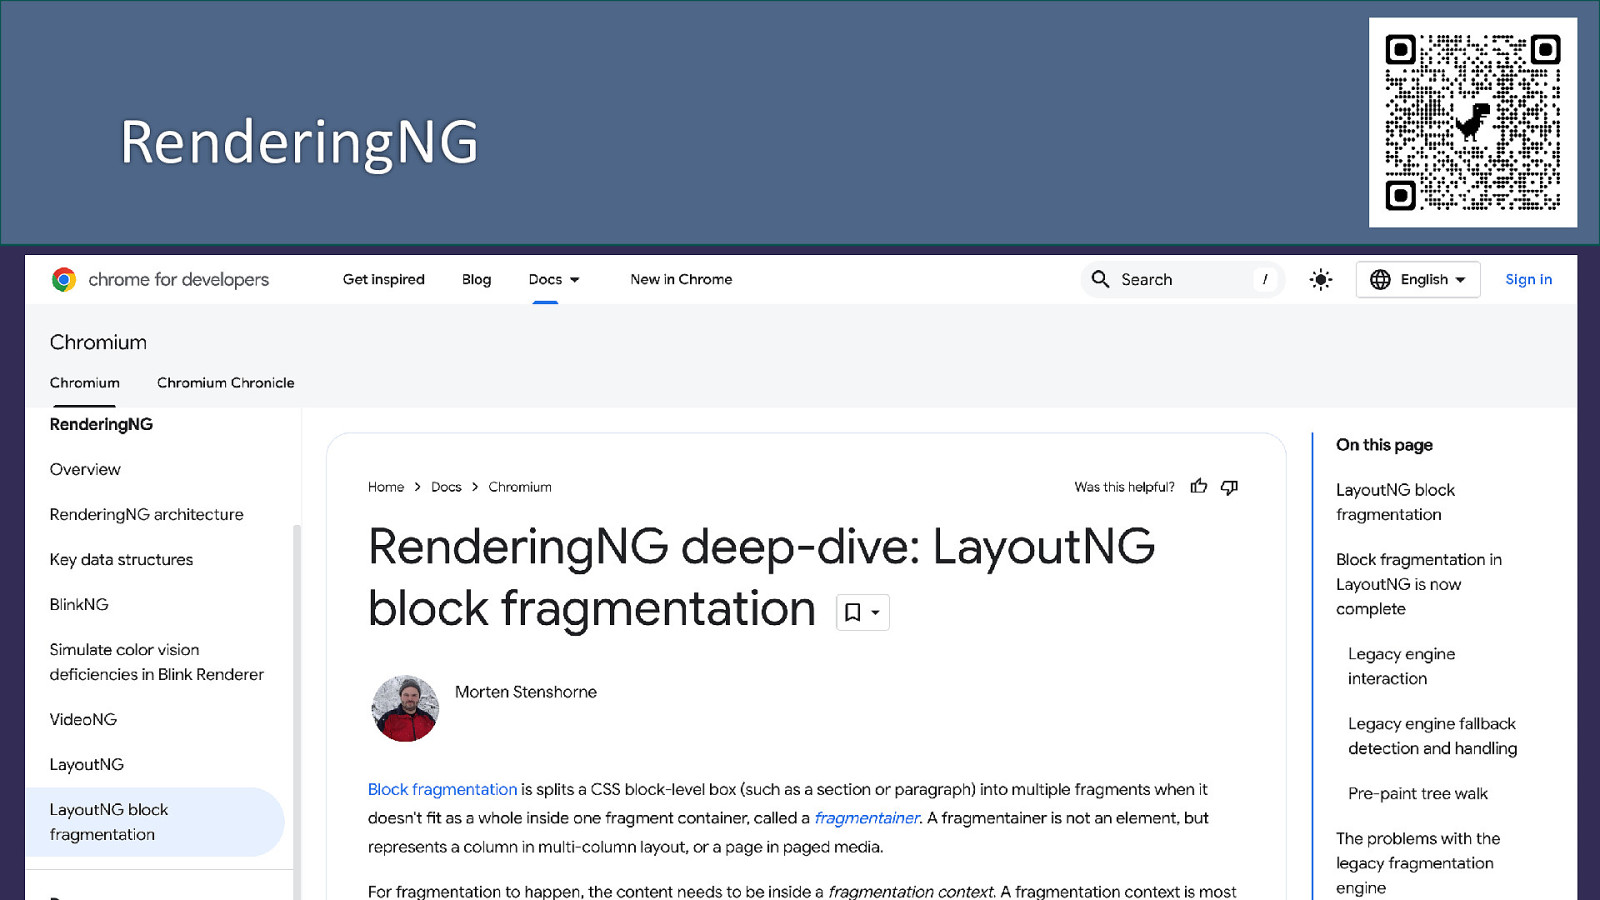Open VideoNG in the sidebar

pos(83,719)
